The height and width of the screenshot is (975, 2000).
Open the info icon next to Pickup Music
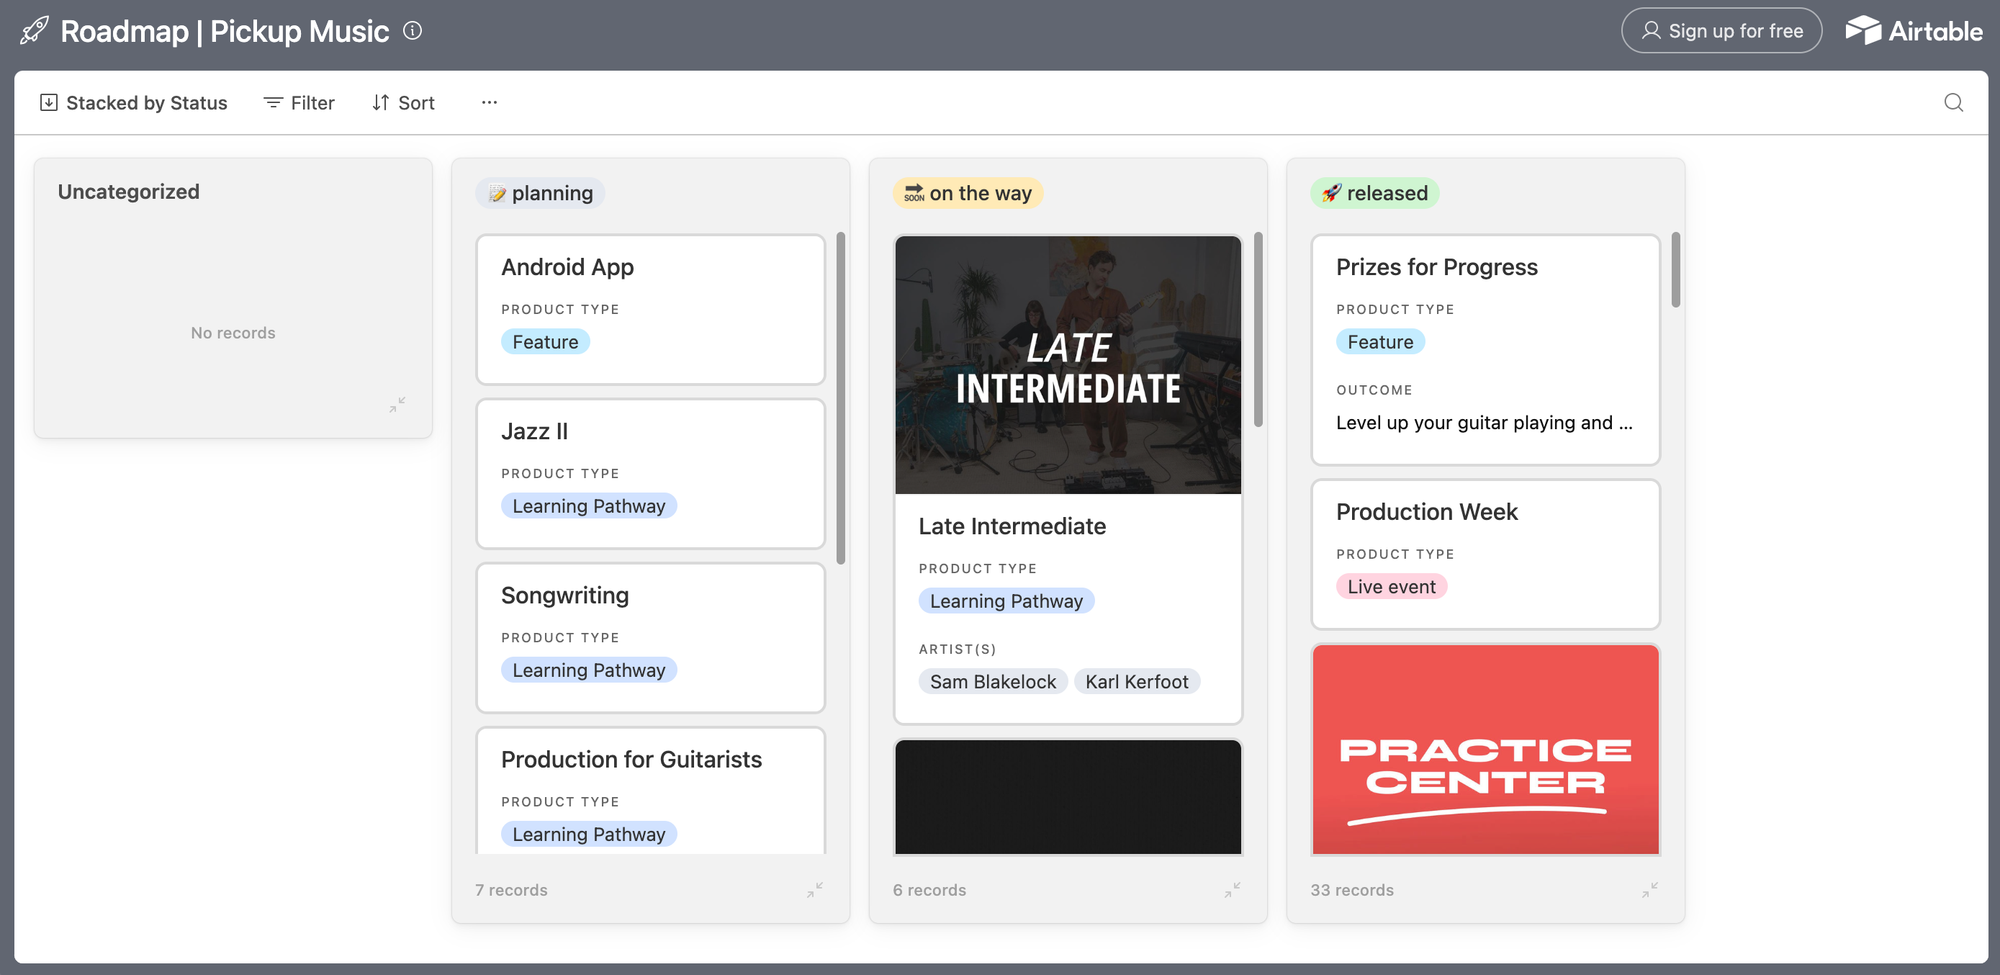(412, 31)
